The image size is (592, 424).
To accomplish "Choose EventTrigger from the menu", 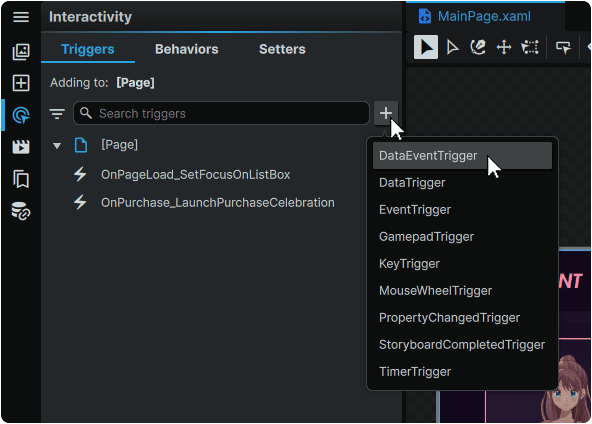I will pos(462,210).
